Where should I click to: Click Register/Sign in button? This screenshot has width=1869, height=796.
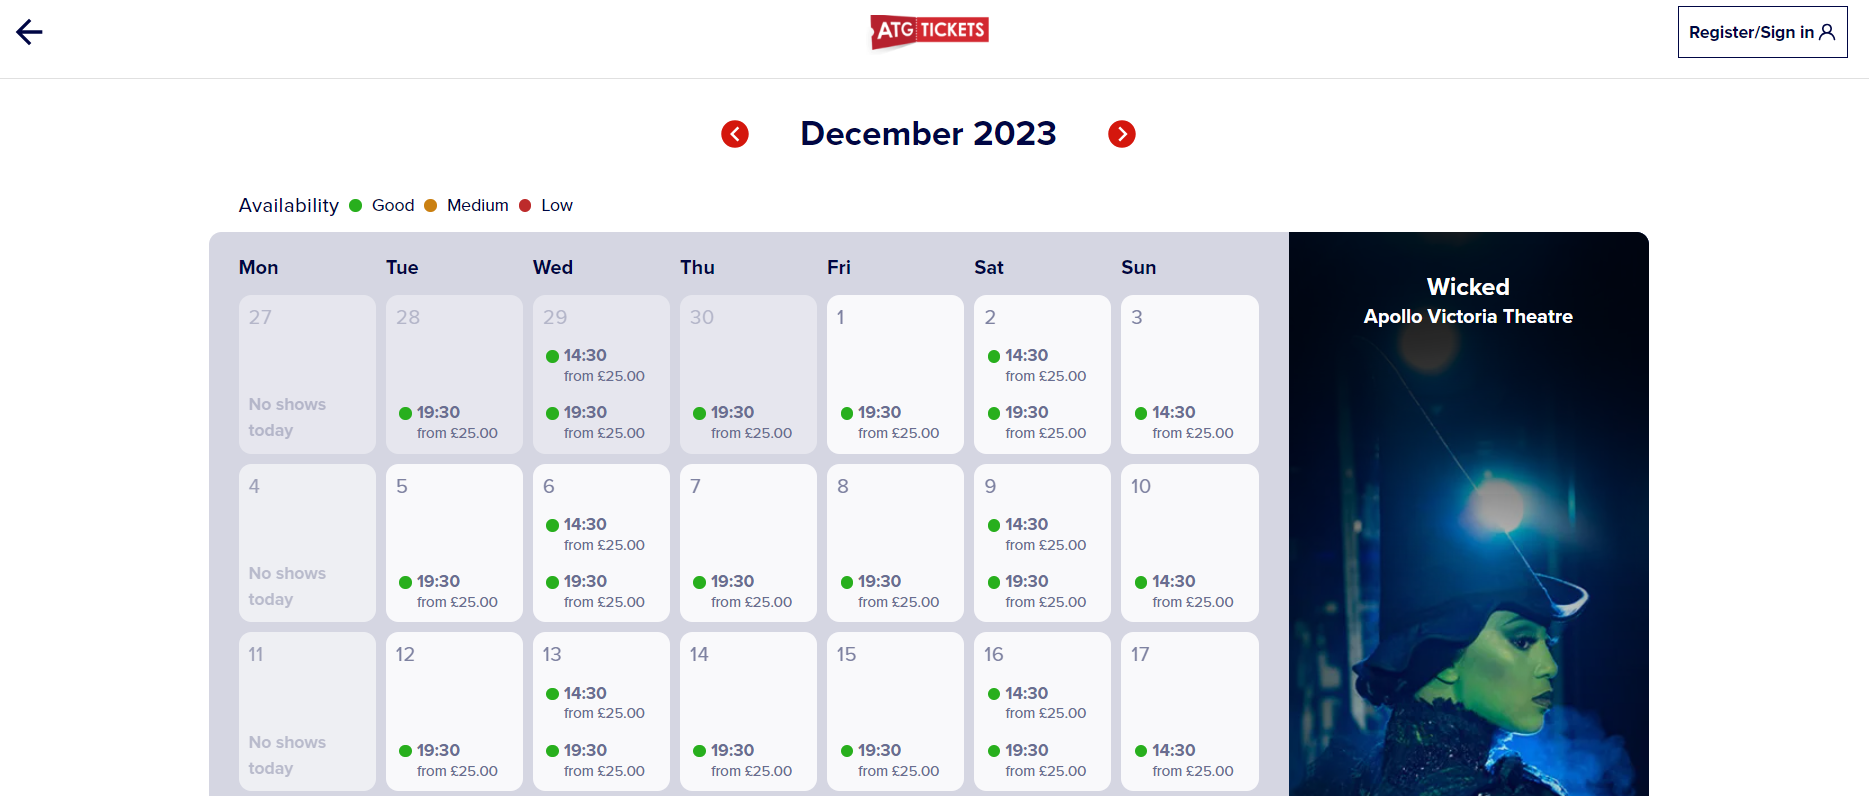click(x=1762, y=32)
